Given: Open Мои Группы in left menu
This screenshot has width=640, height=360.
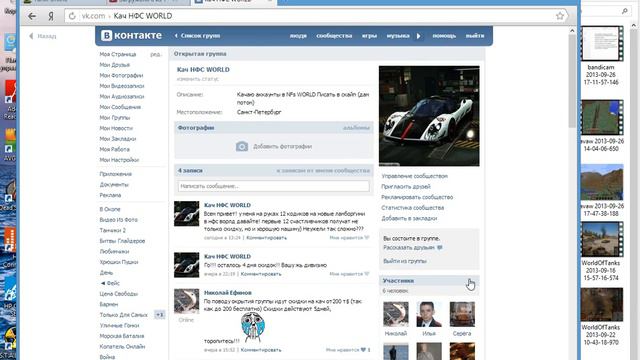Looking at the screenshot, I should (x=115, y=118).
